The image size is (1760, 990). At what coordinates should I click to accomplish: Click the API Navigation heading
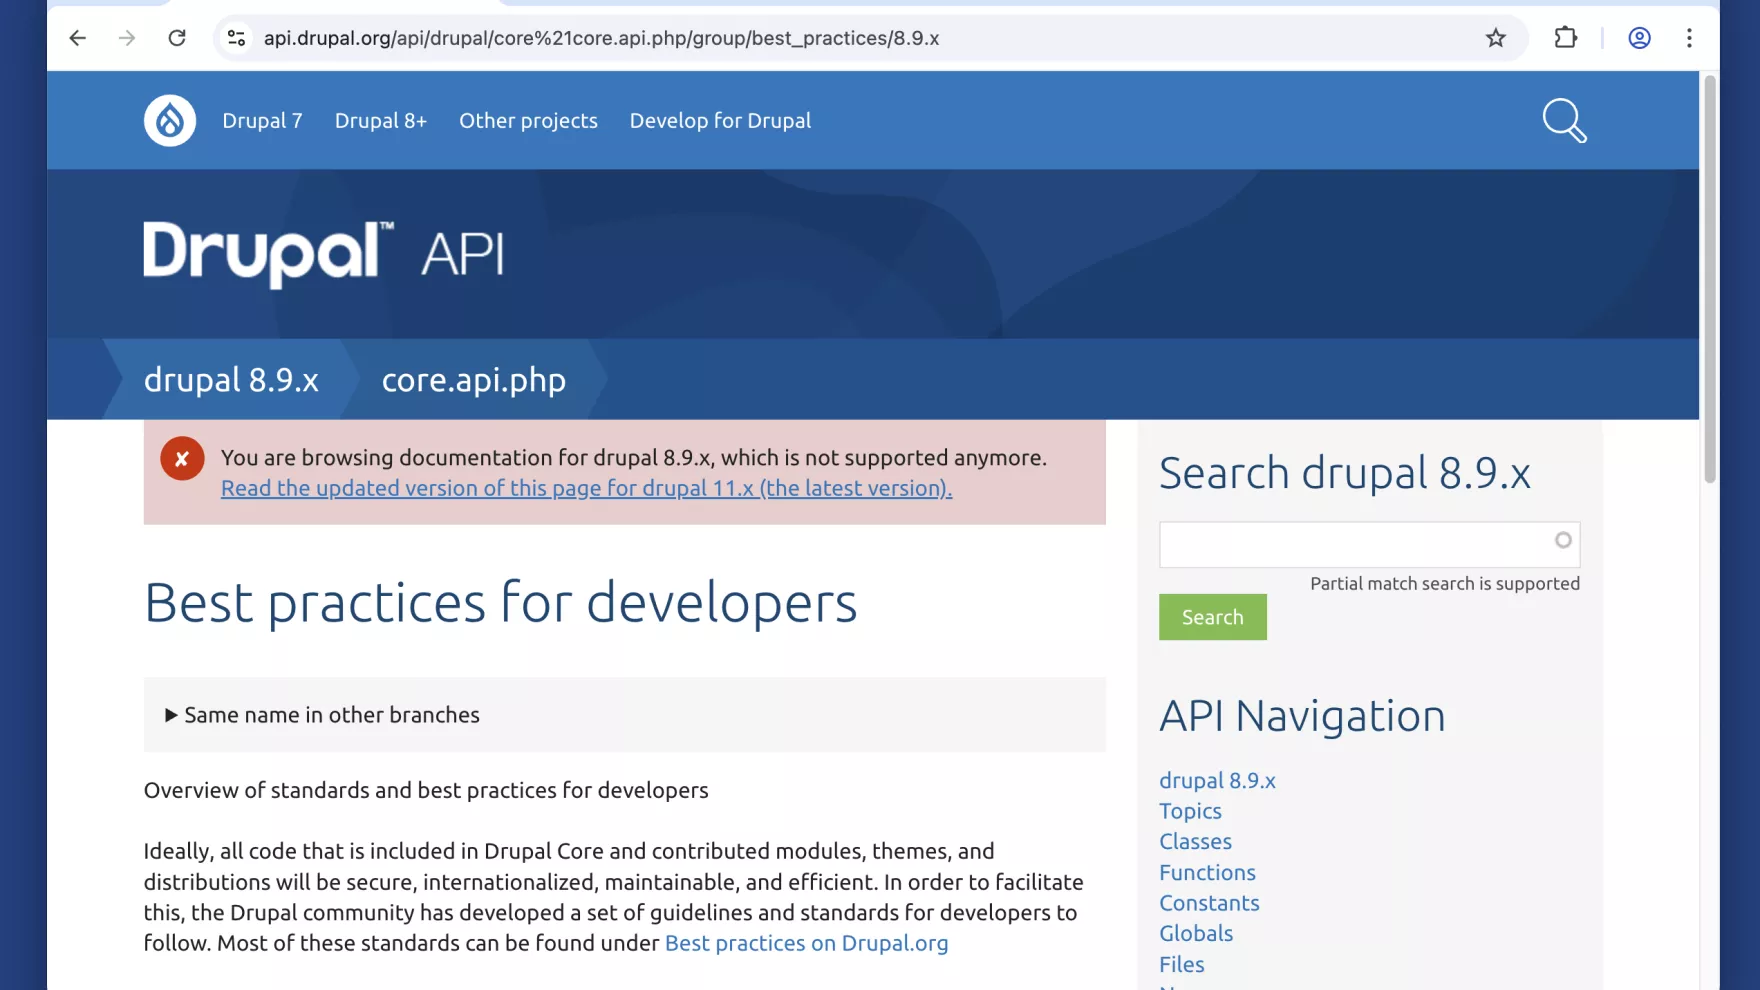coord(1302,716)
